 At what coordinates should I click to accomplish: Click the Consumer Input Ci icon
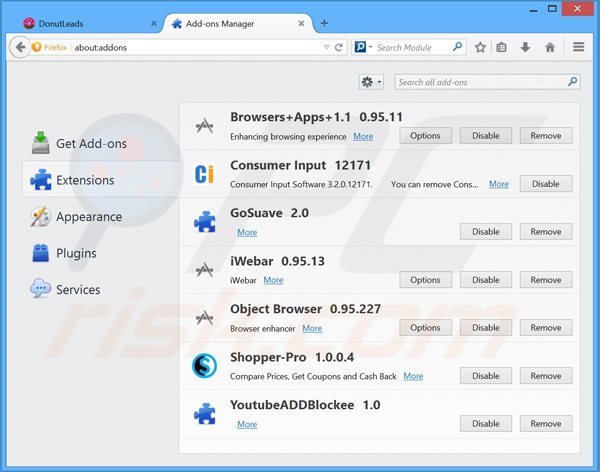(x=204, y=174)
